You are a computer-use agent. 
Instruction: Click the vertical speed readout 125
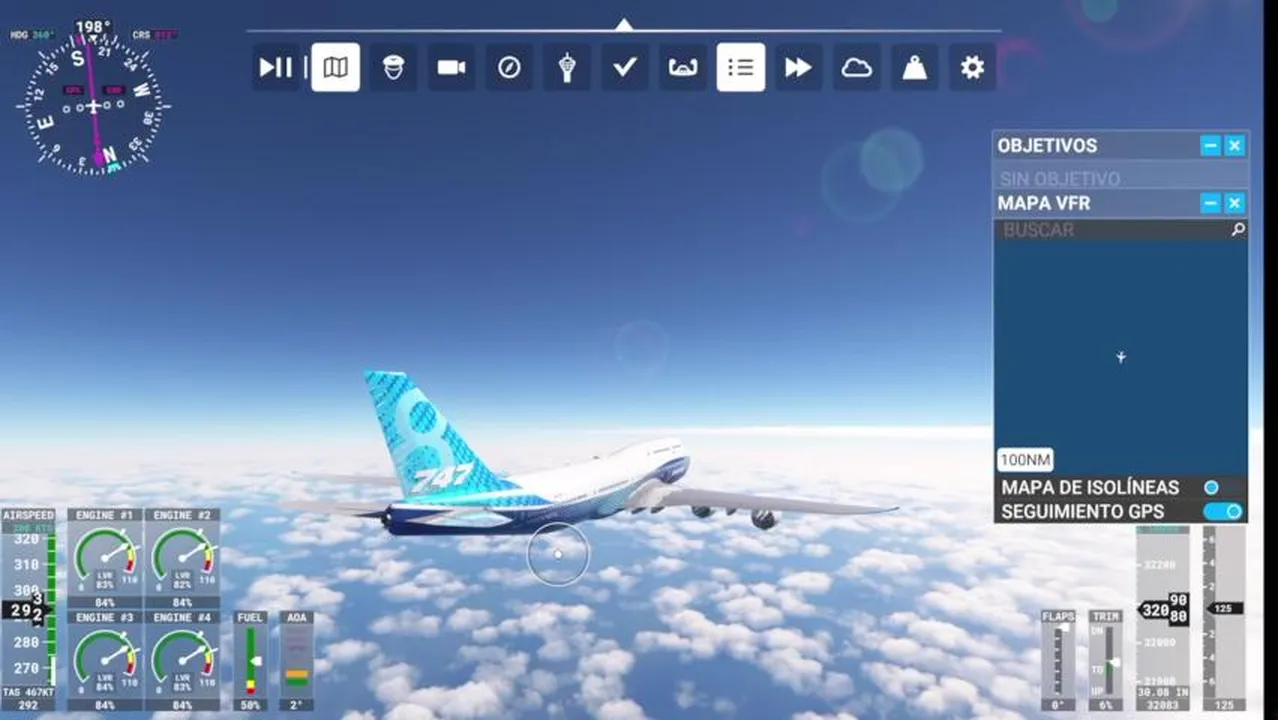coord(1224,608)
